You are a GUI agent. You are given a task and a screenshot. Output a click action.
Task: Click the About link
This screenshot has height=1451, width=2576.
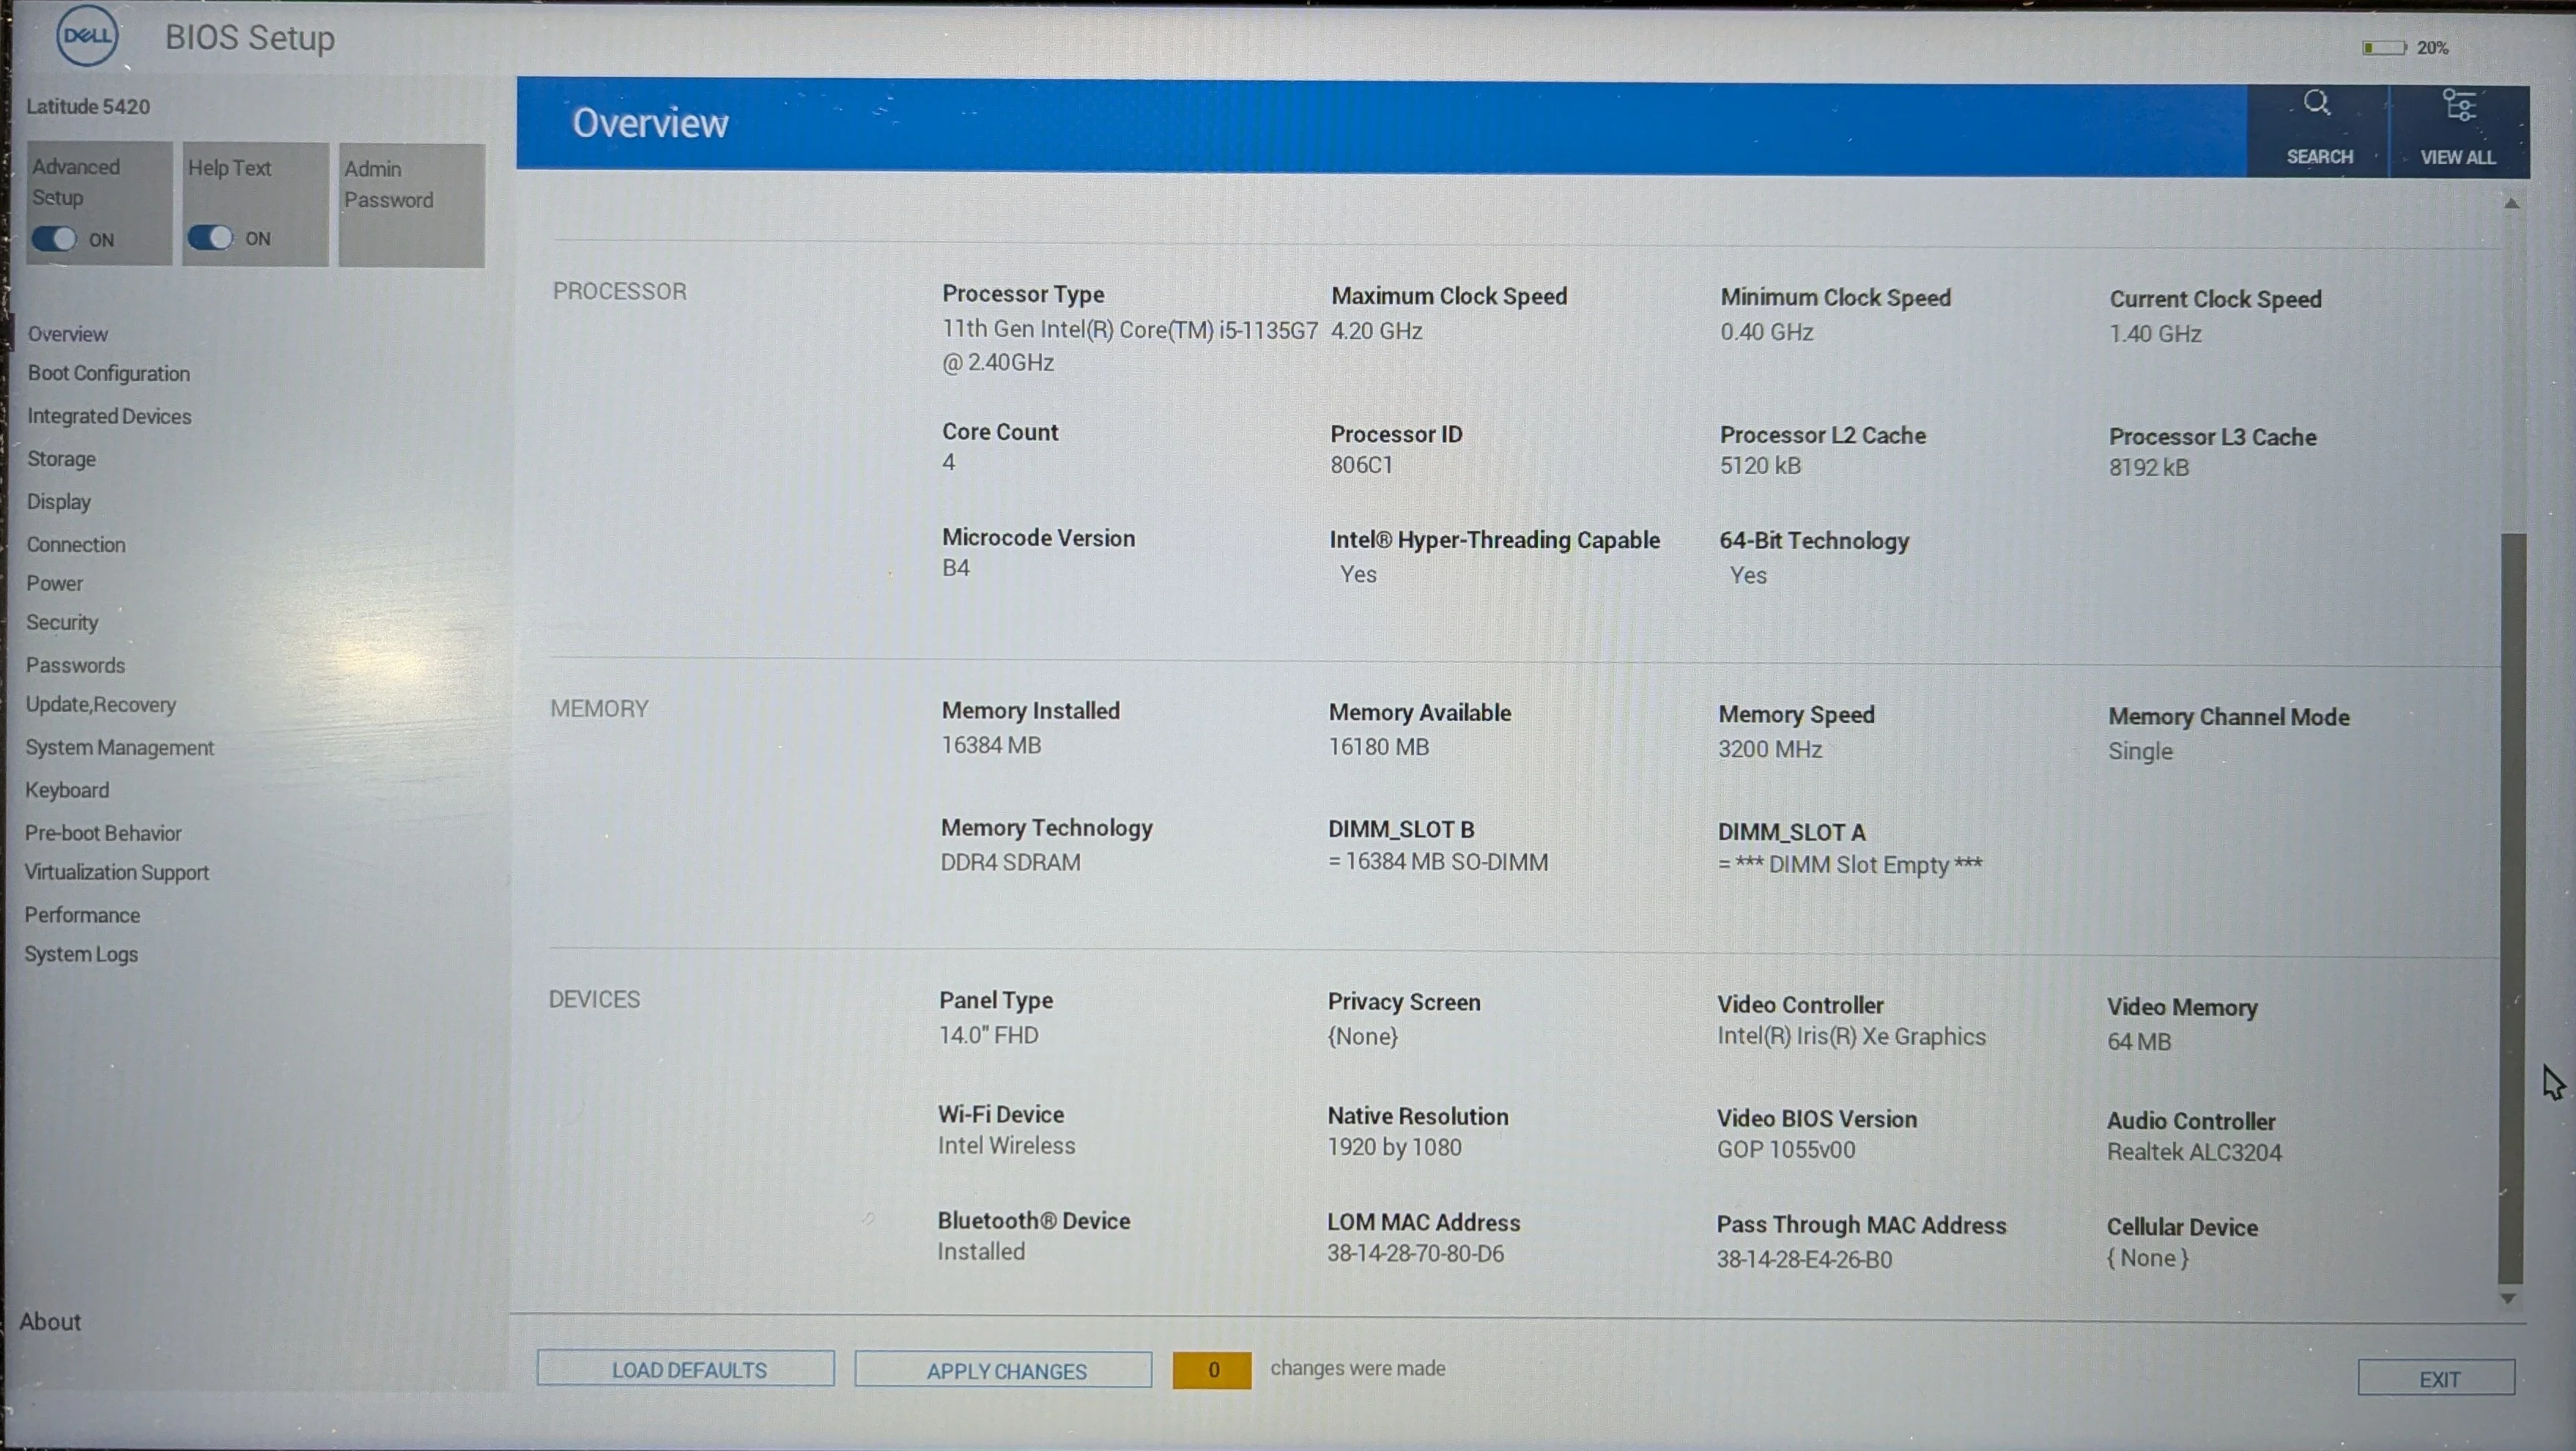click(x=50, y=1321)
